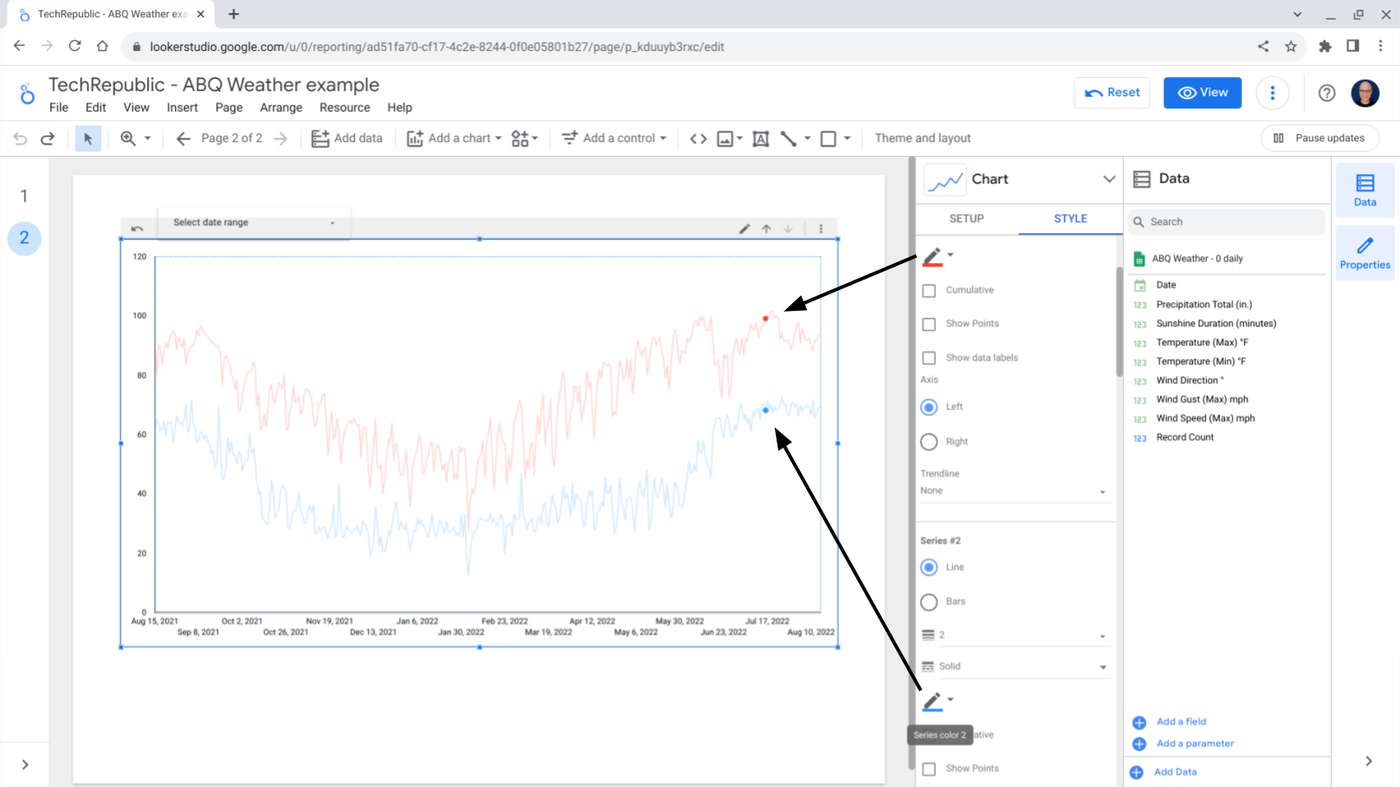
Task: Select the arrow selection mode tool
Action: [88, 139]
